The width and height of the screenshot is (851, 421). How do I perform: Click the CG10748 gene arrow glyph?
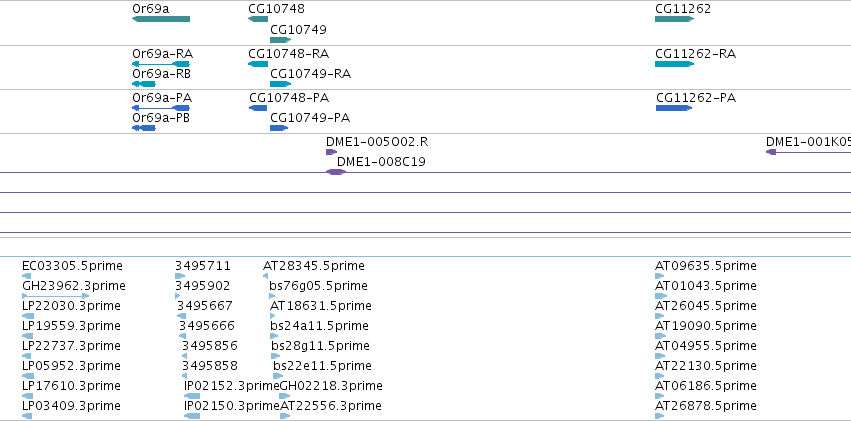click(x=258, y=19)
